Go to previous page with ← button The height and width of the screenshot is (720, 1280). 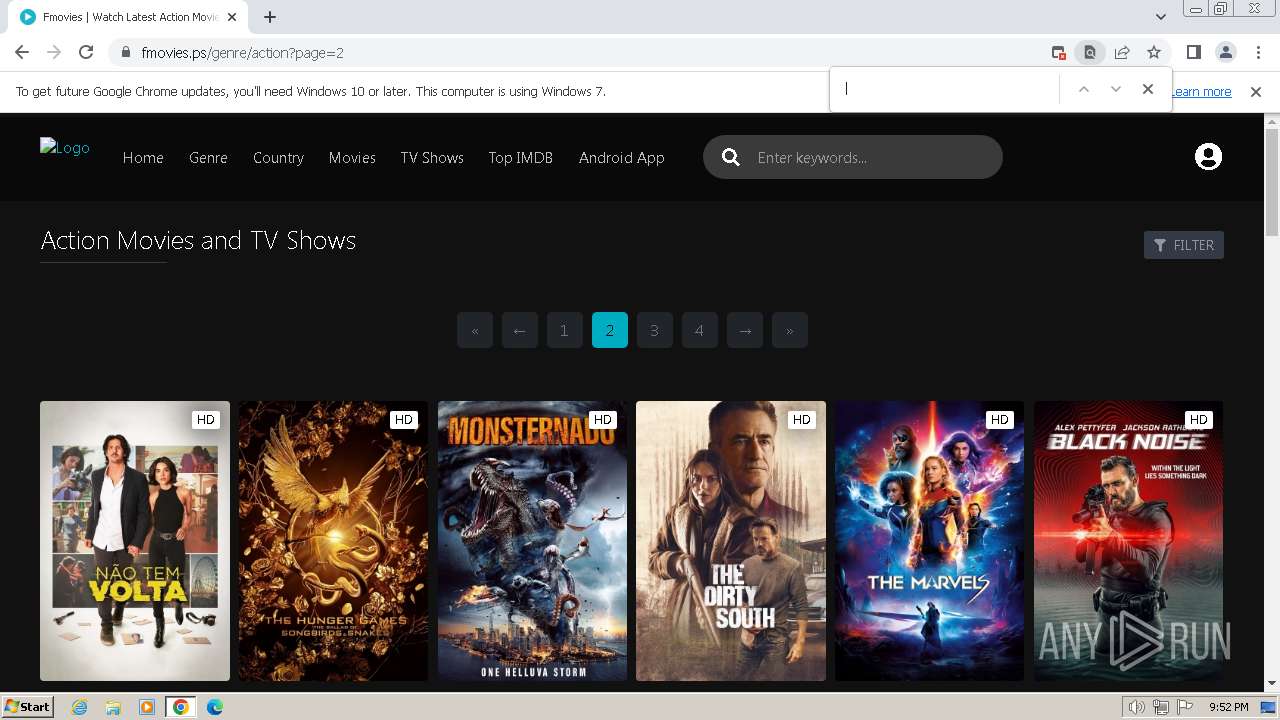click(520, 330)
